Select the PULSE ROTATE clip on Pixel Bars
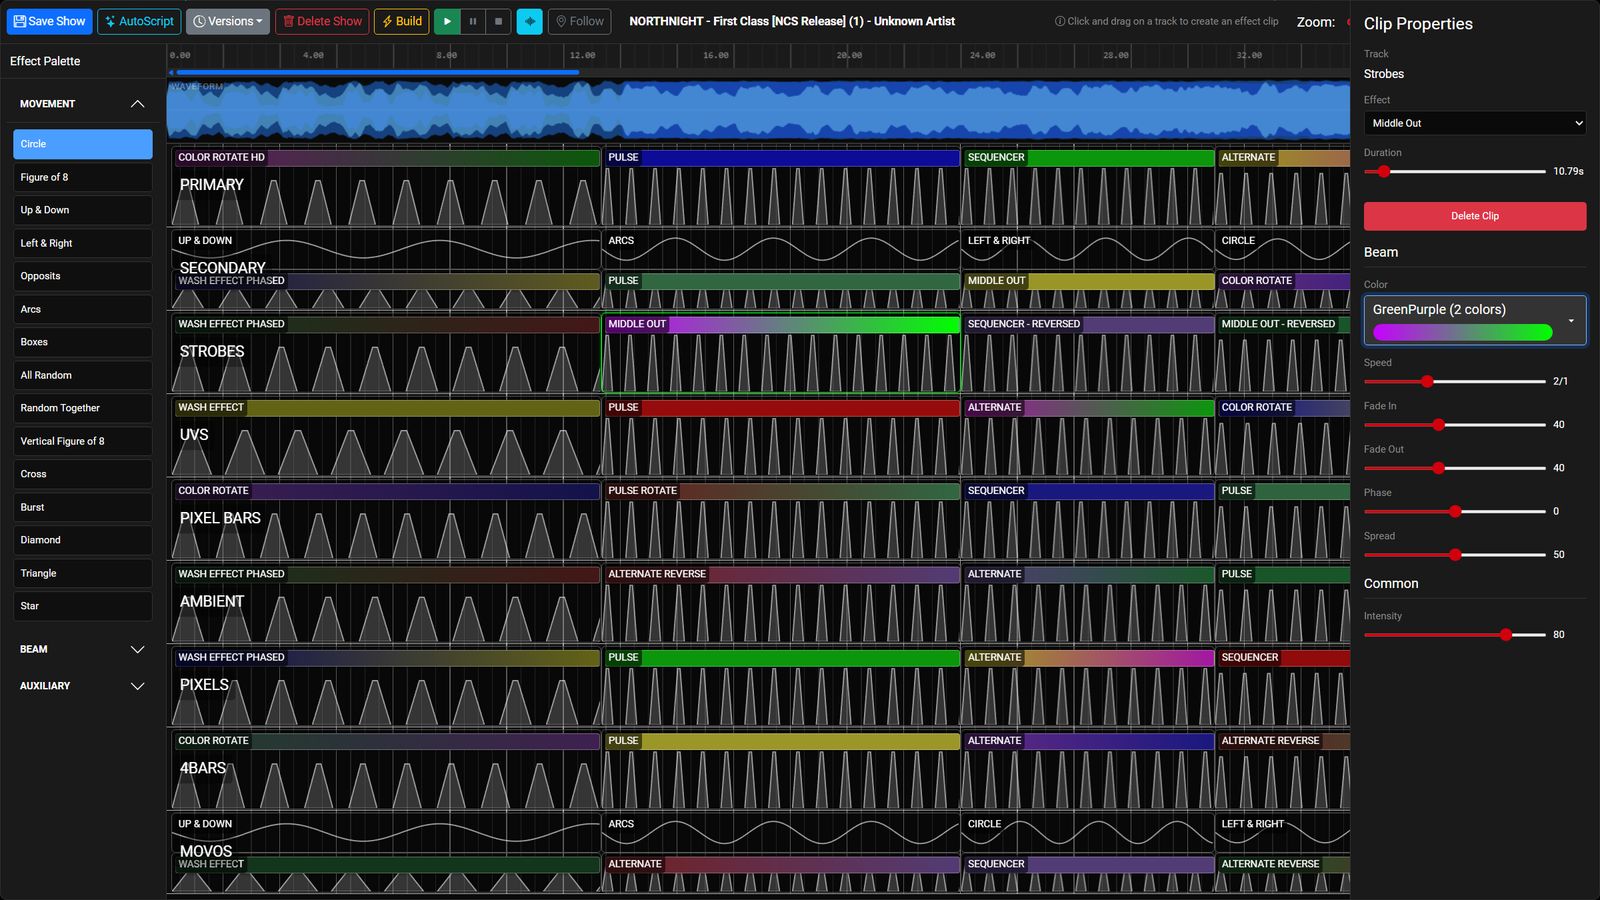The width and height of the screenshot is (1600, 900). click(781, 520)
